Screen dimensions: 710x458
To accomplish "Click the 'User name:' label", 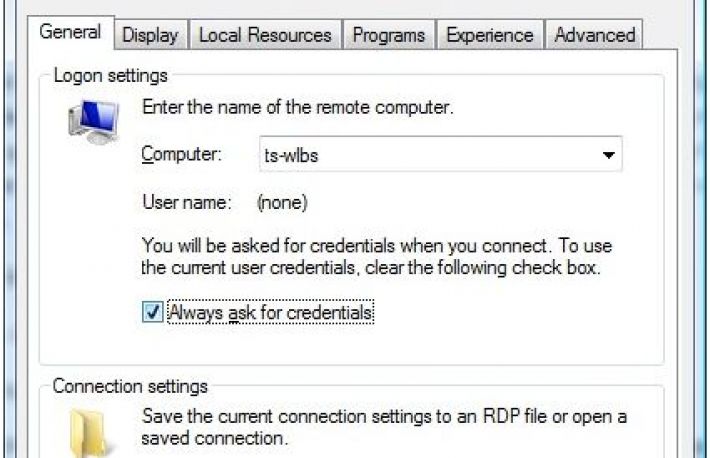I will click(187, 203).
